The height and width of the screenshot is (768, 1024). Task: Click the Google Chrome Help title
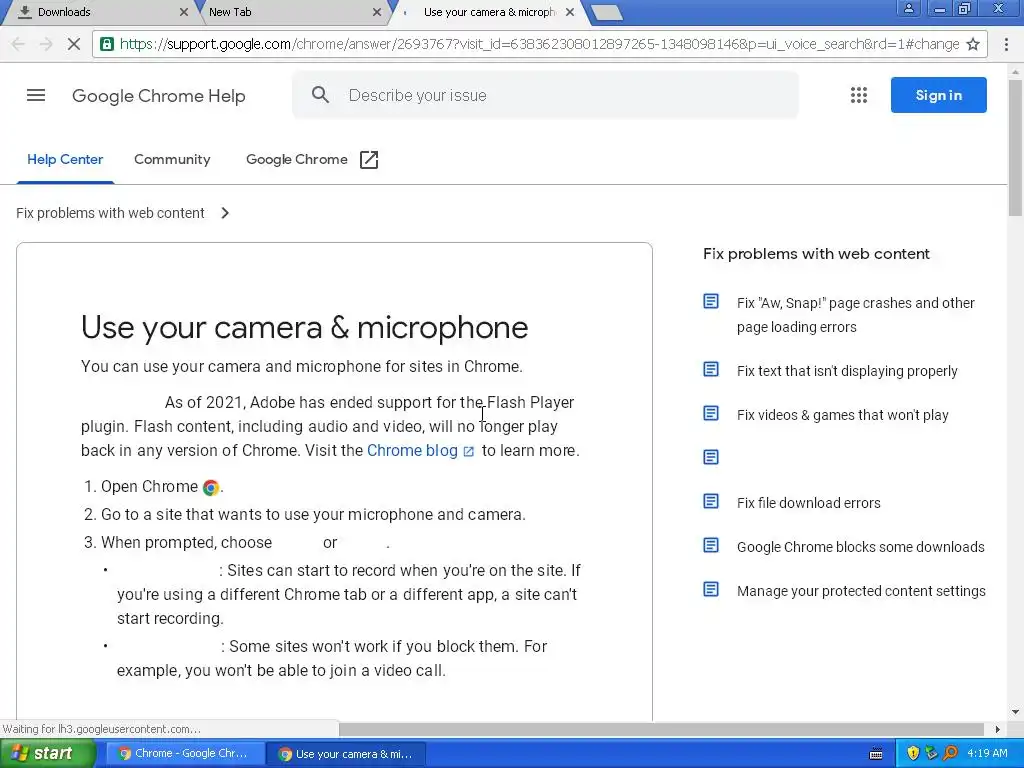point(159,95)
